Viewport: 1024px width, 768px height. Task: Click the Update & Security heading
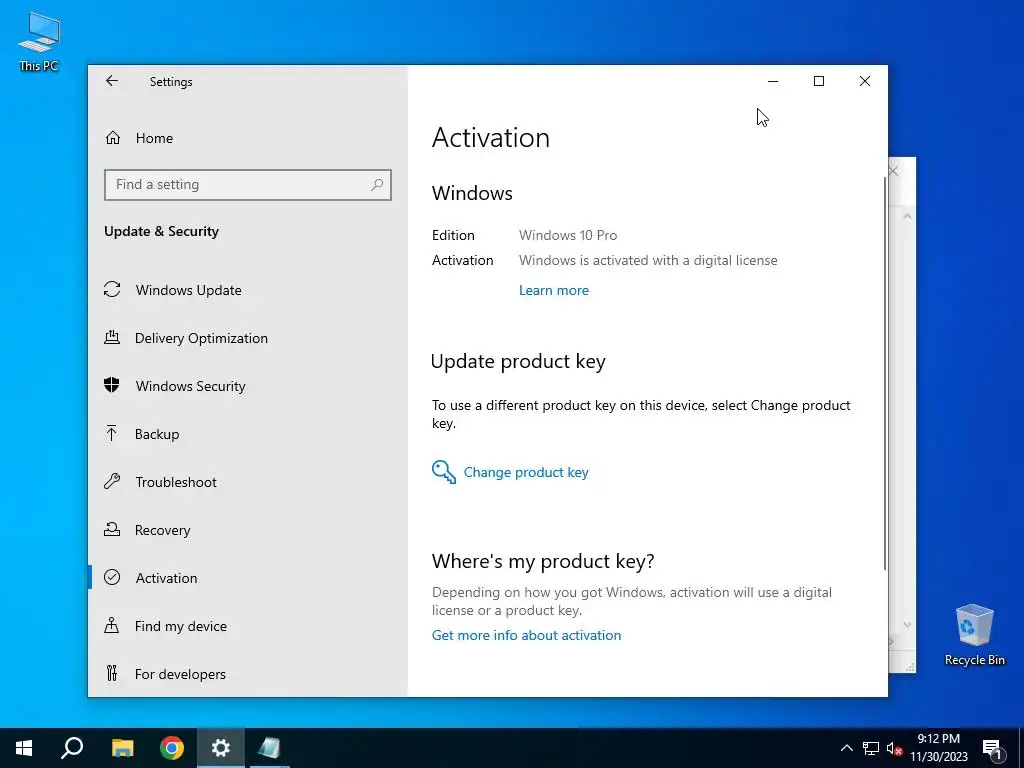tap(161, 232)
